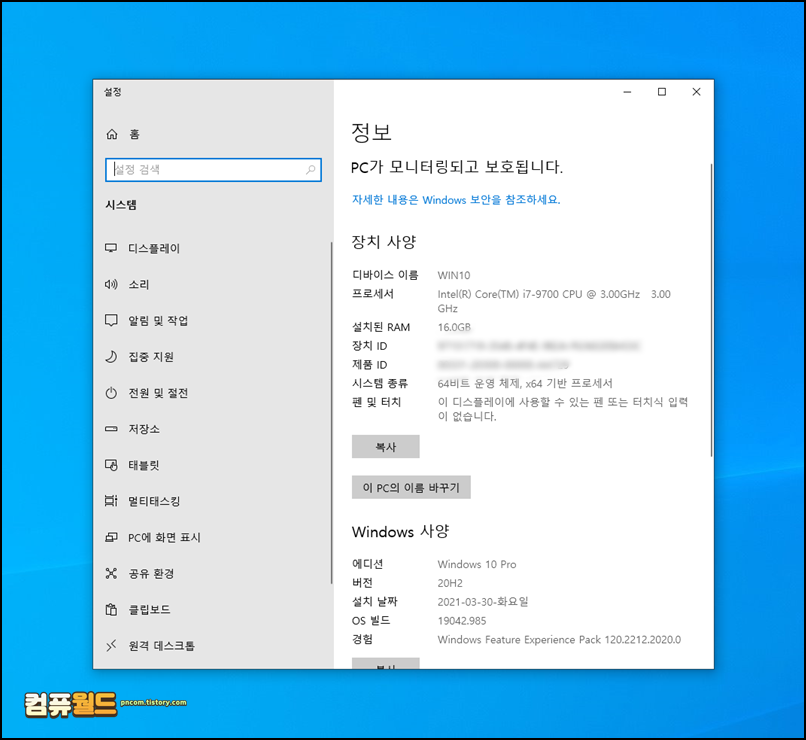
Task: Select 공유 환경 label
Action: tap(151, 574)
